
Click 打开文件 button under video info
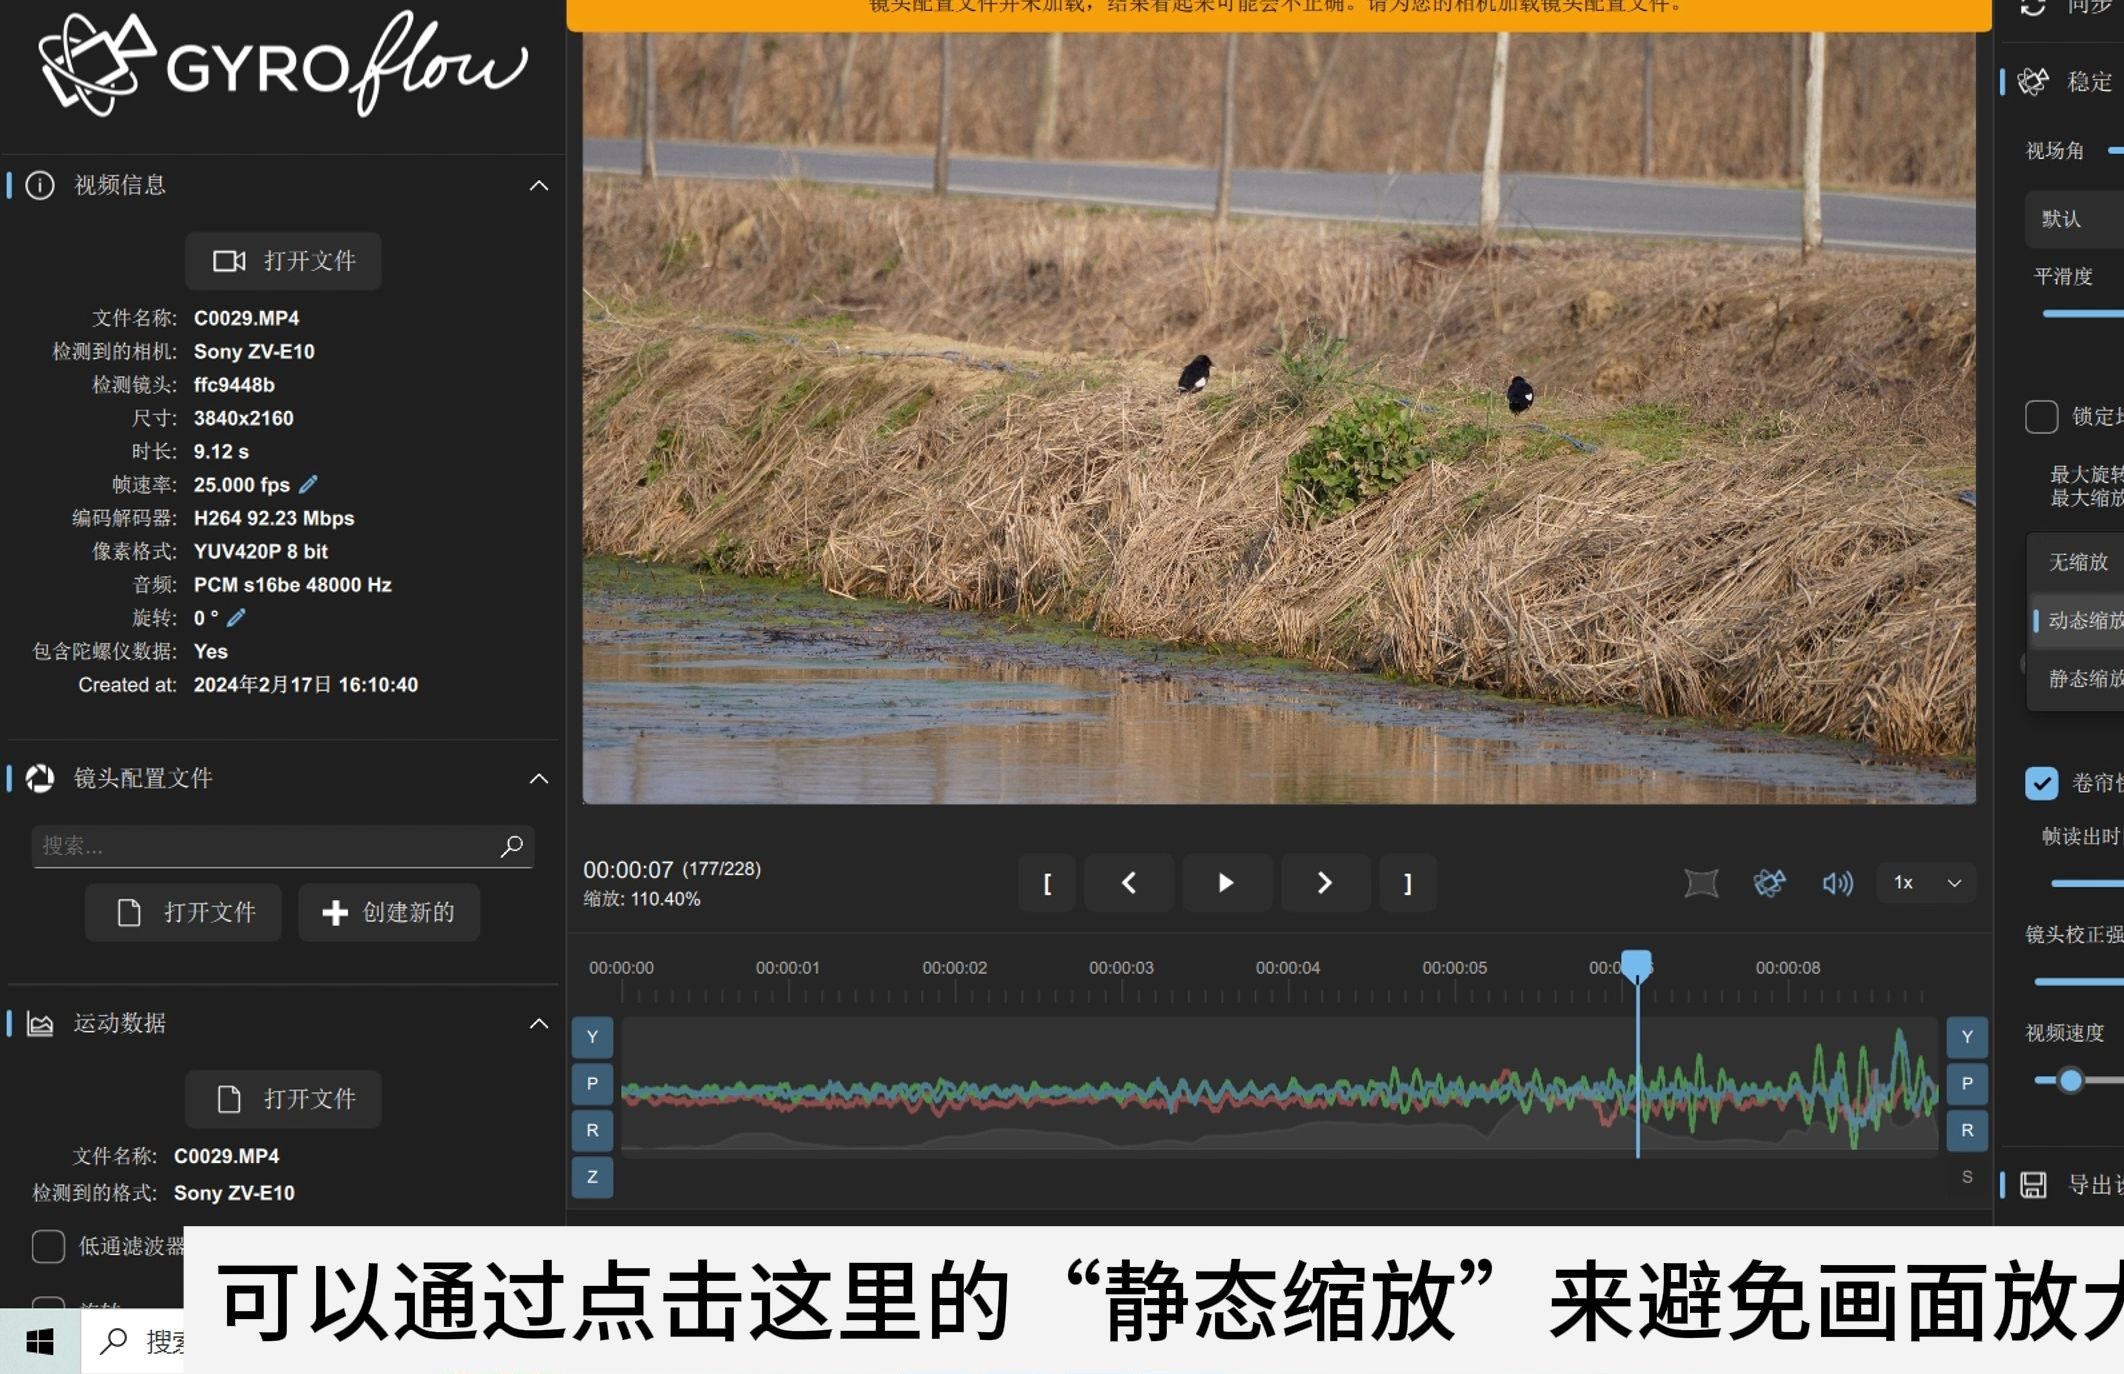coord(283,261)
